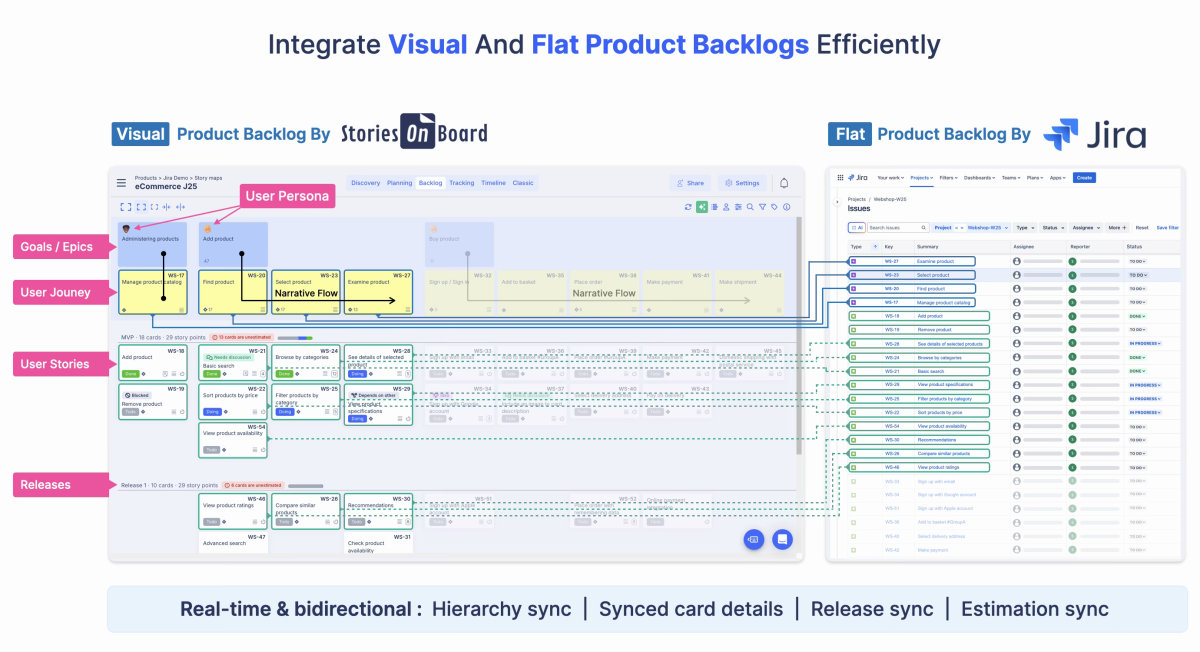Click Save filter link
The height and width of the screenshot is (652, 1200).
[1167, 228]
